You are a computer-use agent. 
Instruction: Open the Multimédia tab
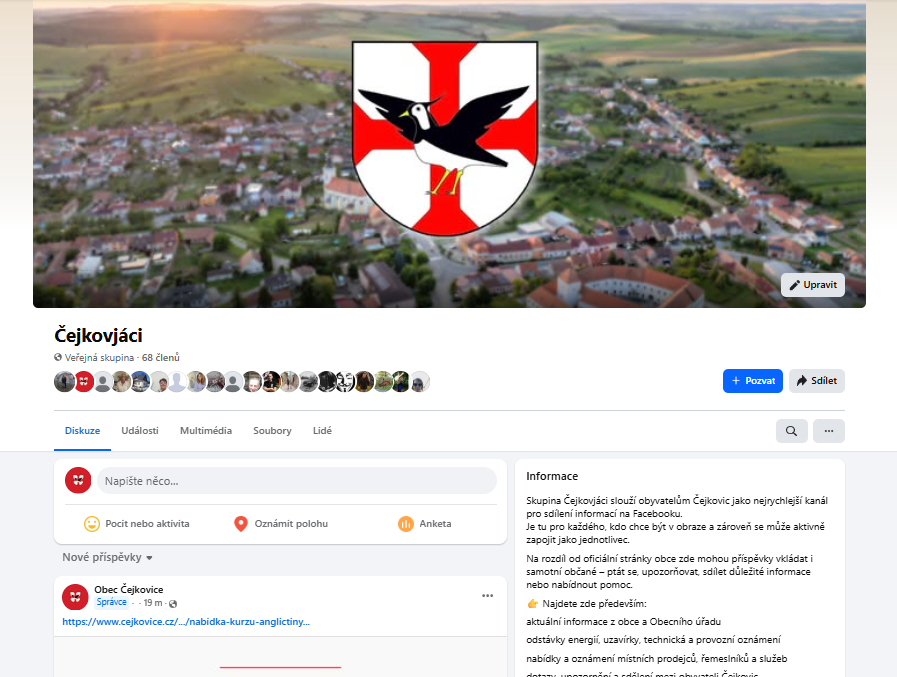tap(206, 431)
